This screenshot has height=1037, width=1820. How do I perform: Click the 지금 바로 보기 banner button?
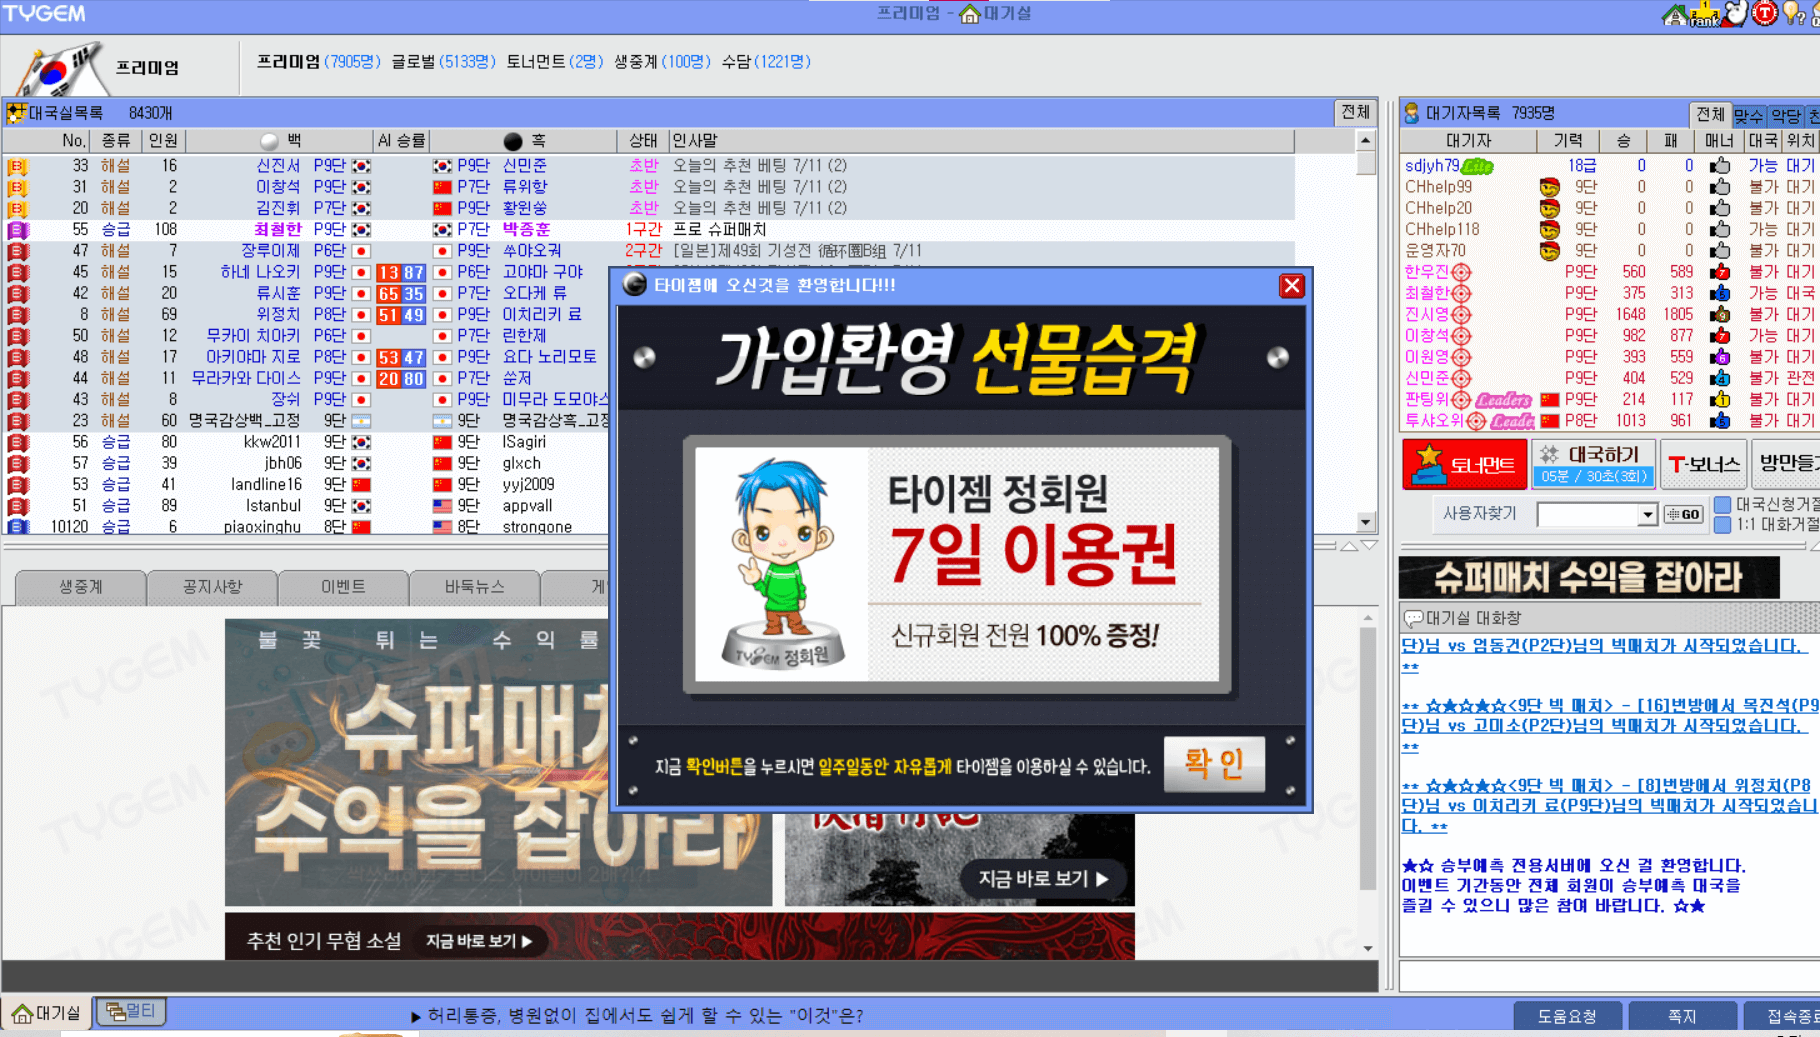point(1042,879)
